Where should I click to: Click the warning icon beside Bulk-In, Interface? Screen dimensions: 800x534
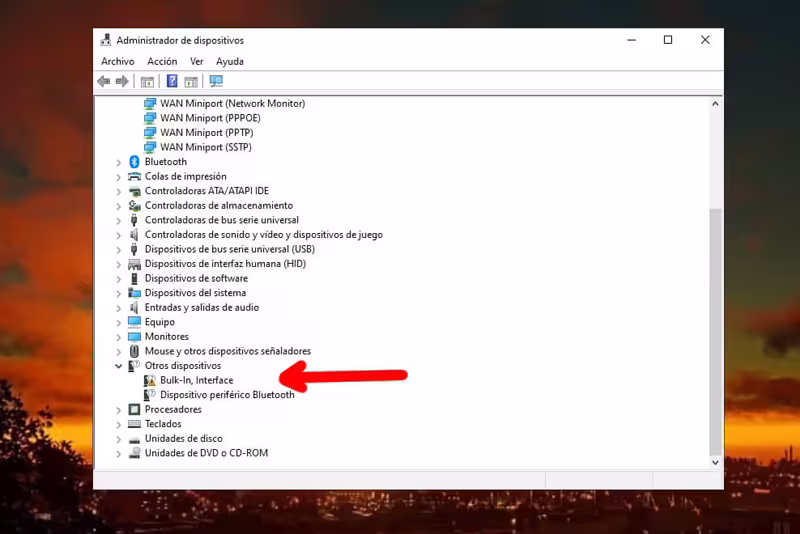point(149,380)
